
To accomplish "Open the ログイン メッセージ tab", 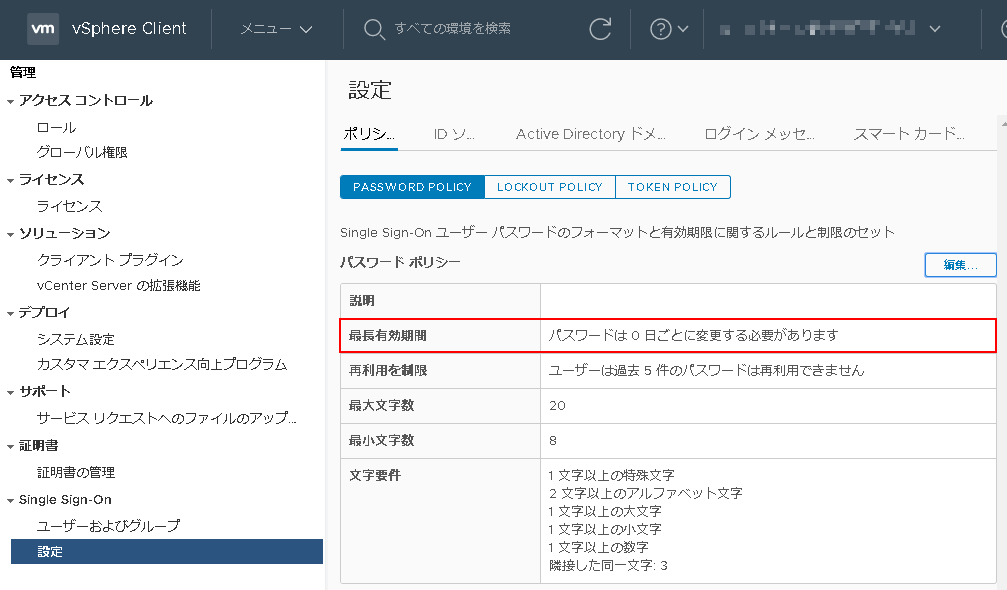I will [x=759, y=134].
